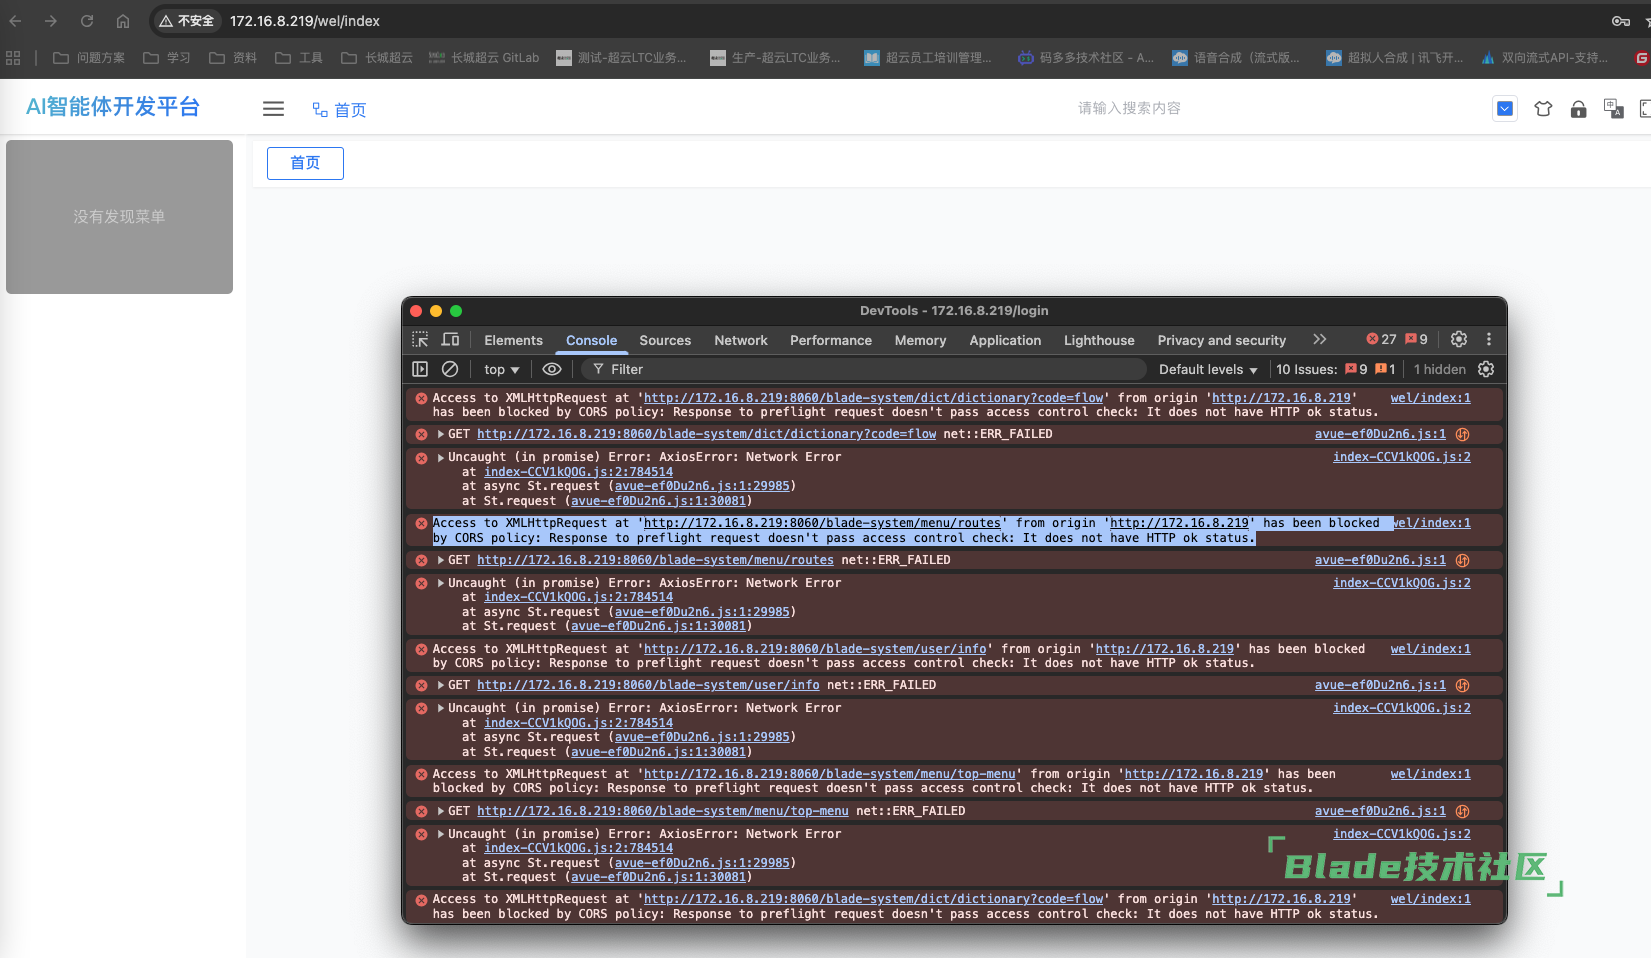
Task: Show more DevTools tabs chevron
Action: 1320,339
